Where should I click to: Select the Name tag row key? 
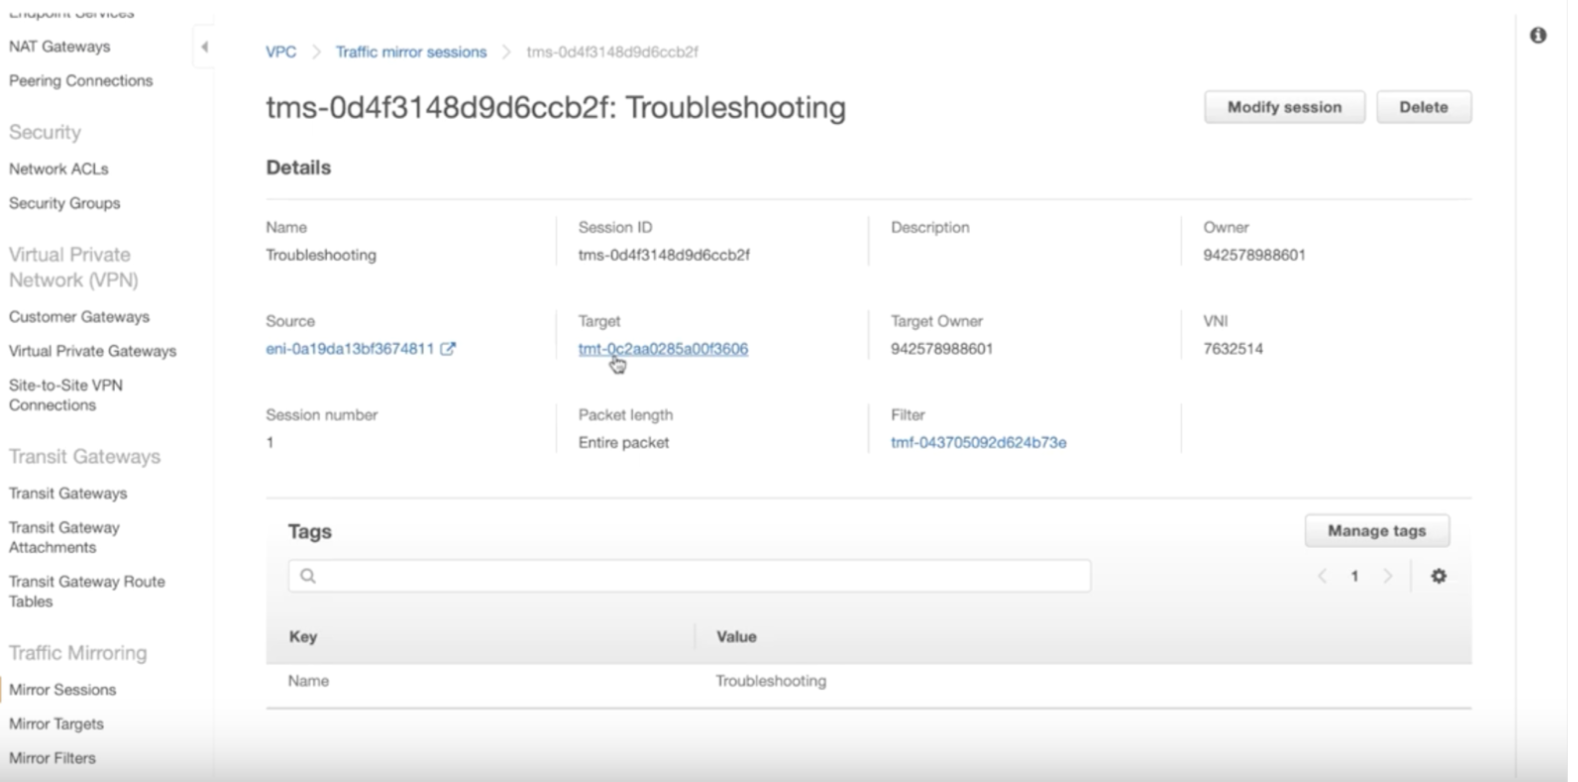point(308,681)
